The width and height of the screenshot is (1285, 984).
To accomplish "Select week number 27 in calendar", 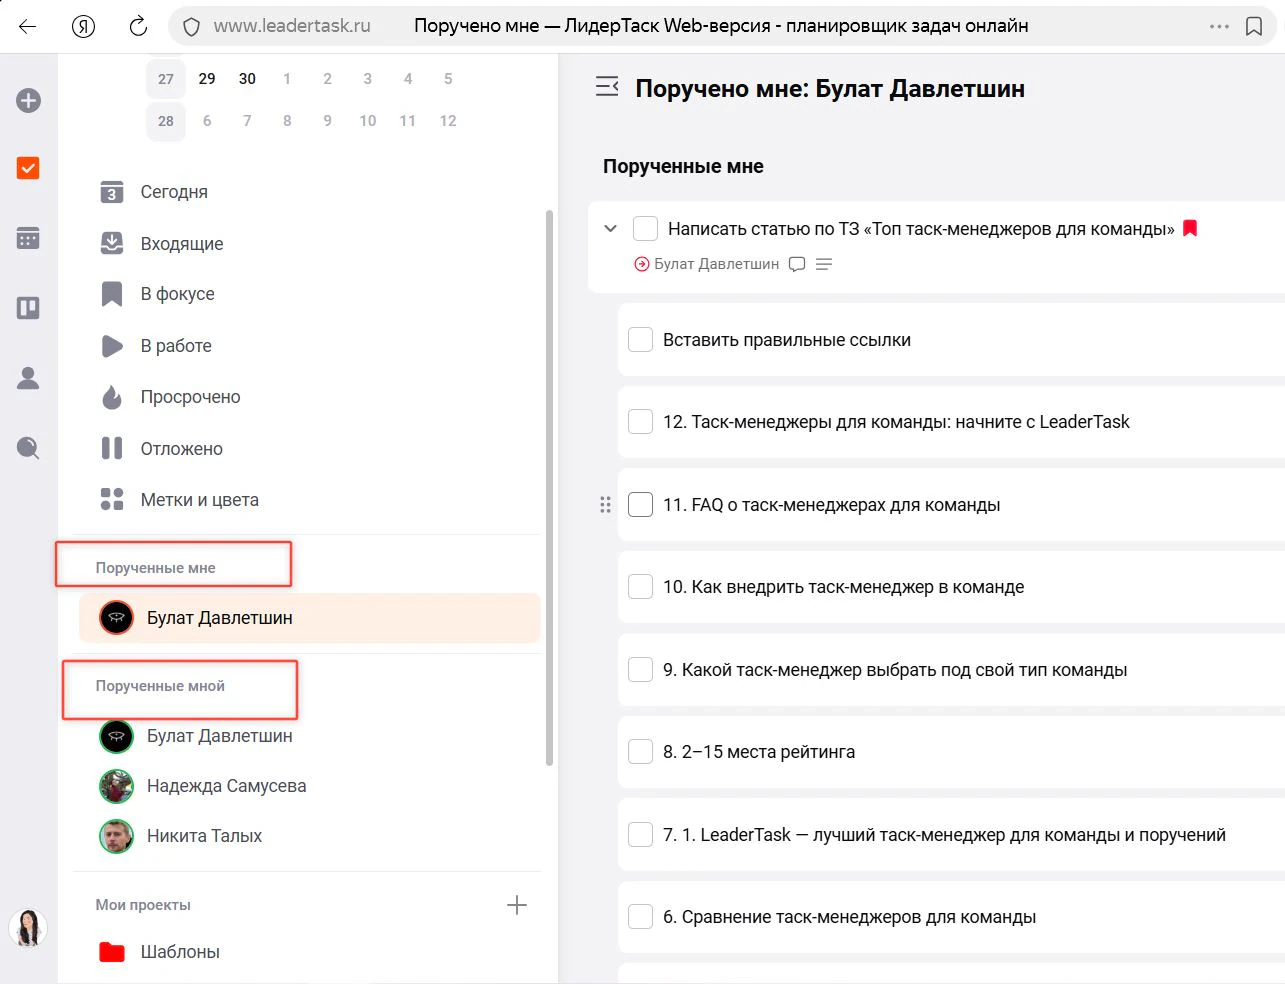I will point(166,79).
